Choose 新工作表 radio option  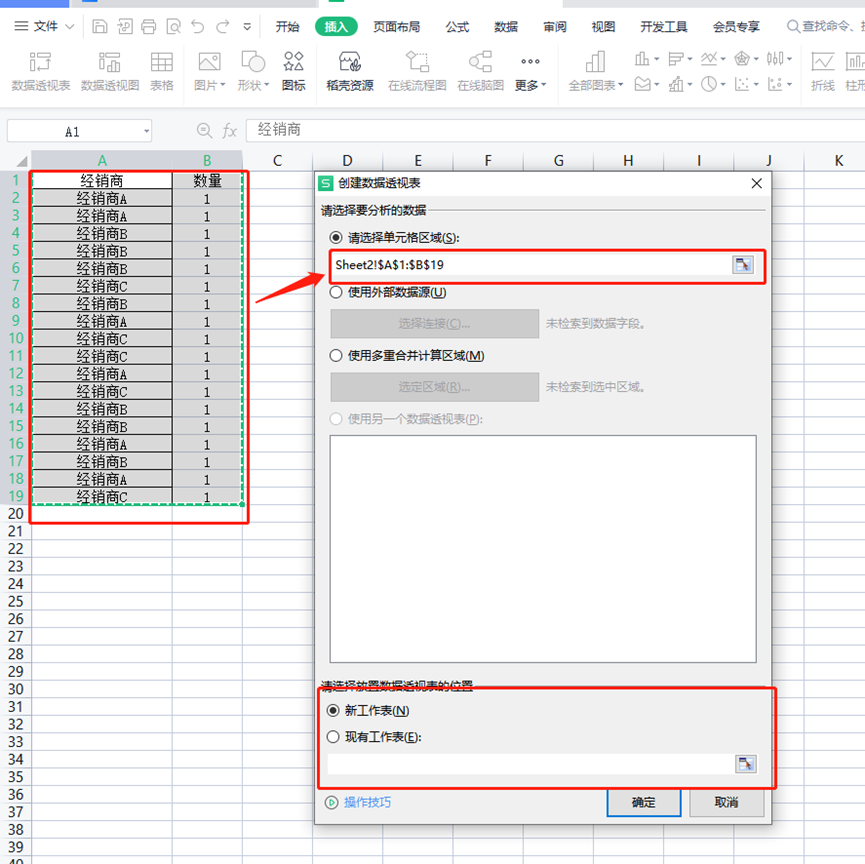click(333, 711)
